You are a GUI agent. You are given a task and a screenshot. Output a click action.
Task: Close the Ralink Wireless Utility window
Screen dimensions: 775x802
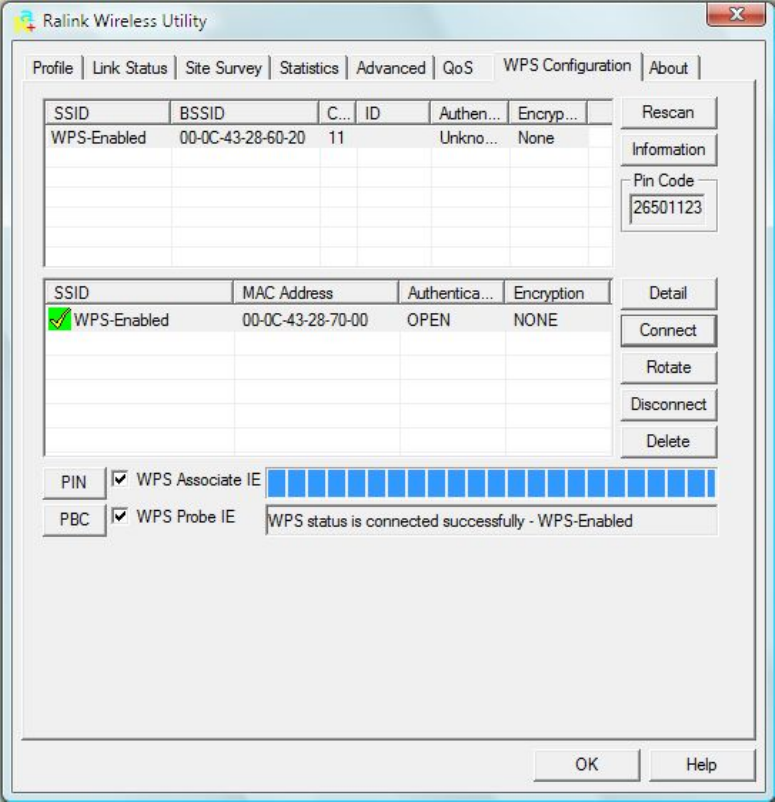[736, 14]
